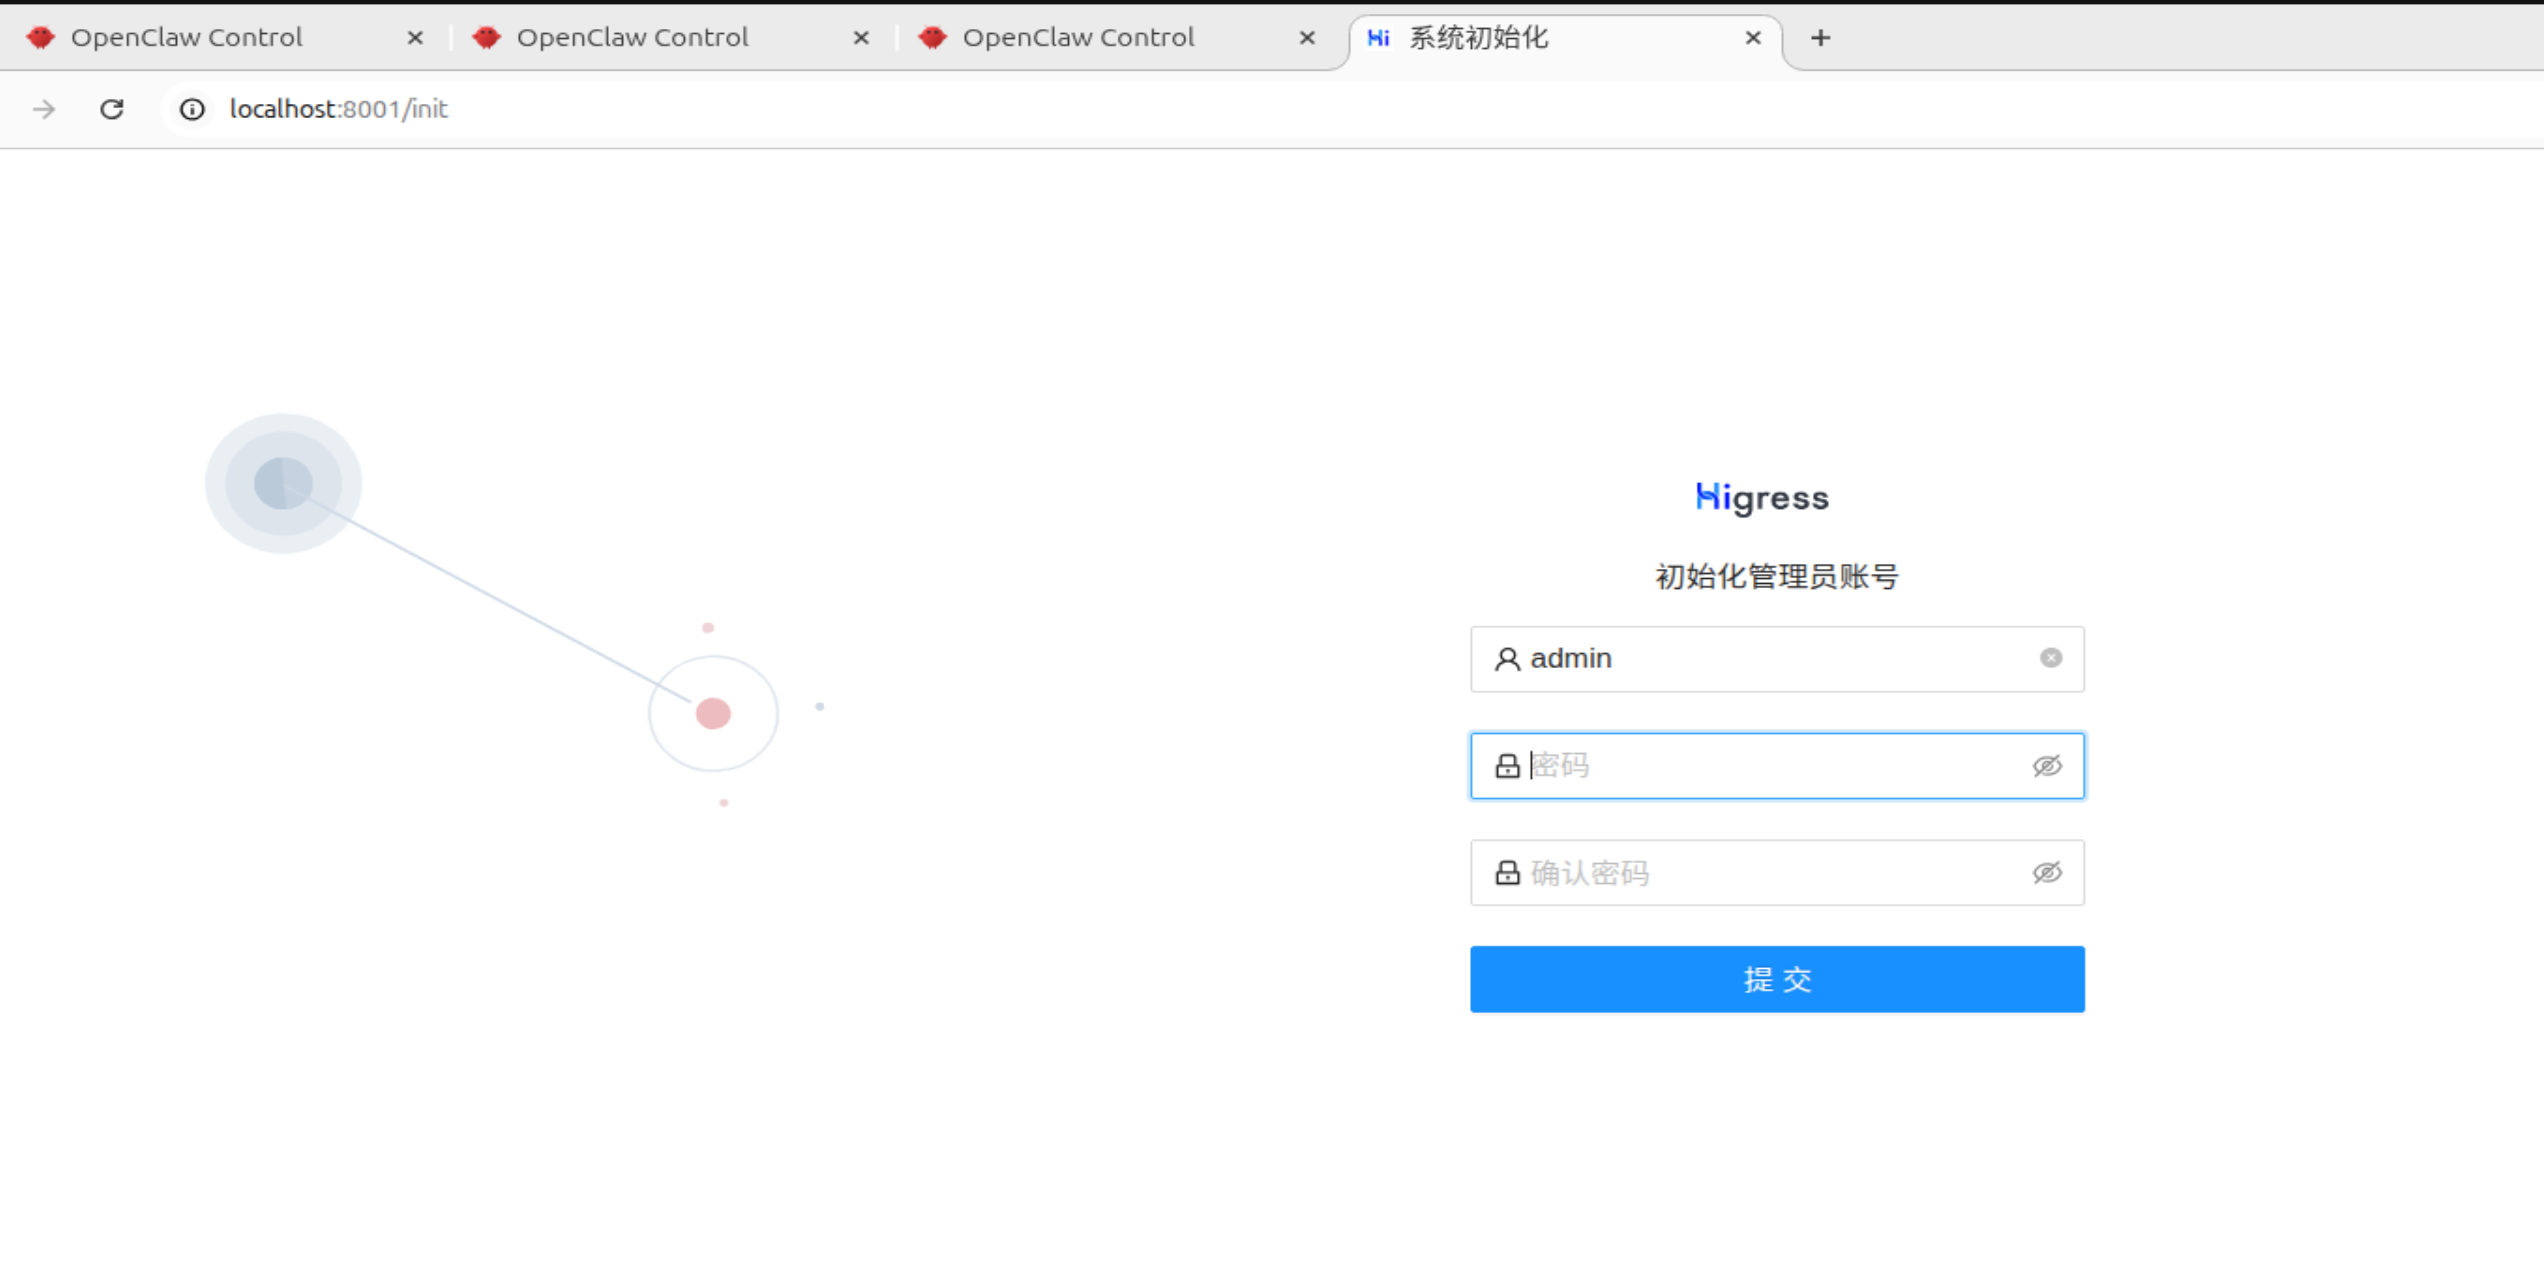
Task: Toggle password visibility eye icon
Action: pos(2046,766)
